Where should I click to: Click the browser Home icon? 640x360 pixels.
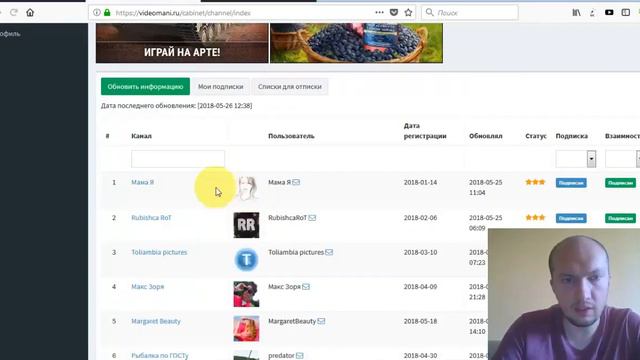pyautogui.click(x=30, y=13)
